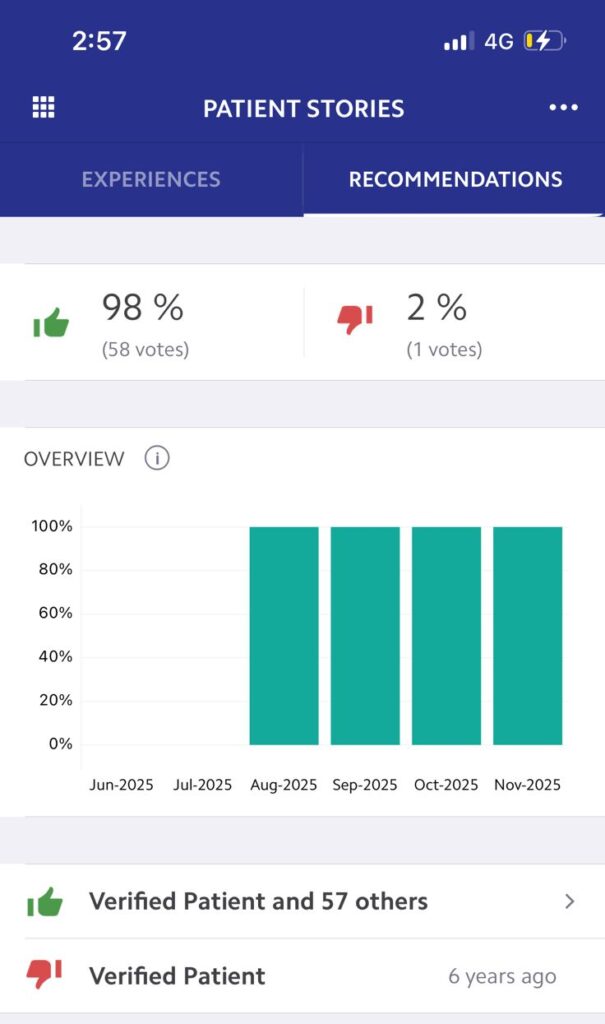Open the three-dot more options menu
This screenshot has height=1024, width=605.
click(563, 108)
